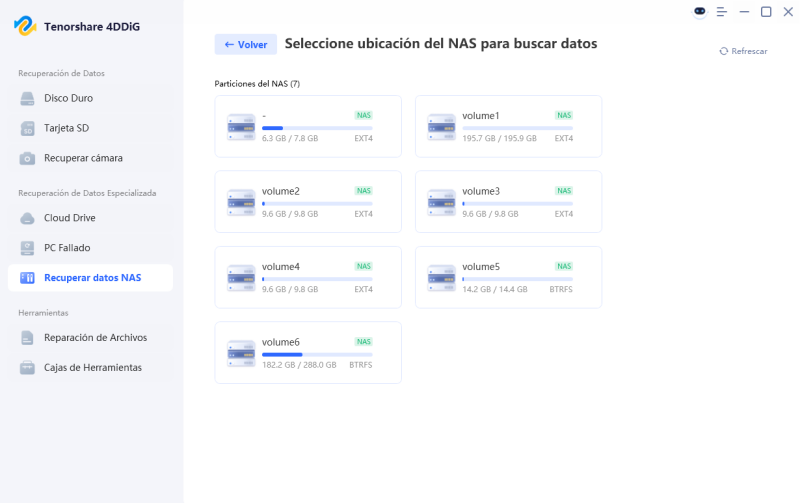Click the refresh circular arrow icon
The width and height of the screenshot is (800, 503).
click(x=723, y=51)
